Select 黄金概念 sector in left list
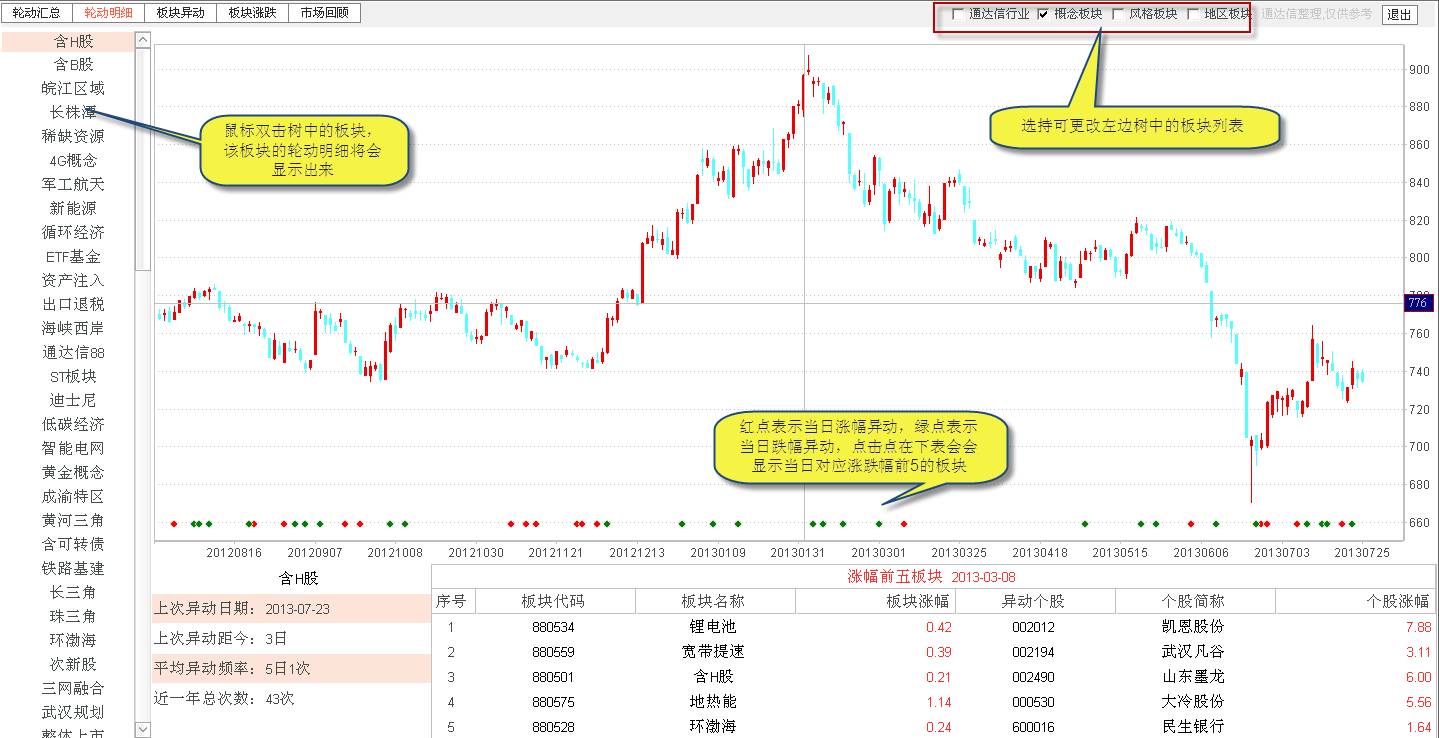The image size is (1439, 738). 73,472
